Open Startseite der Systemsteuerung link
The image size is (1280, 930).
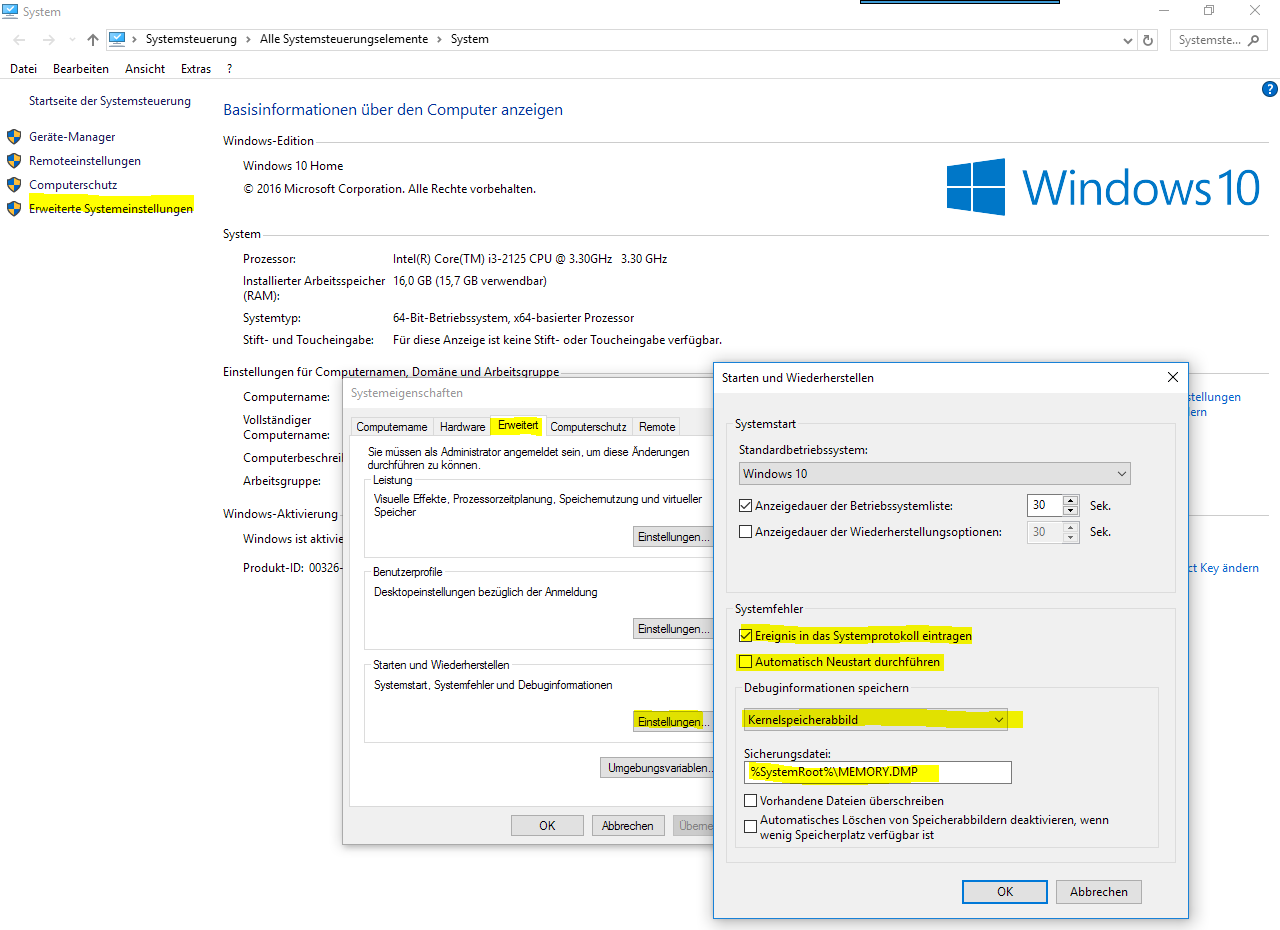tap(110, 101)
